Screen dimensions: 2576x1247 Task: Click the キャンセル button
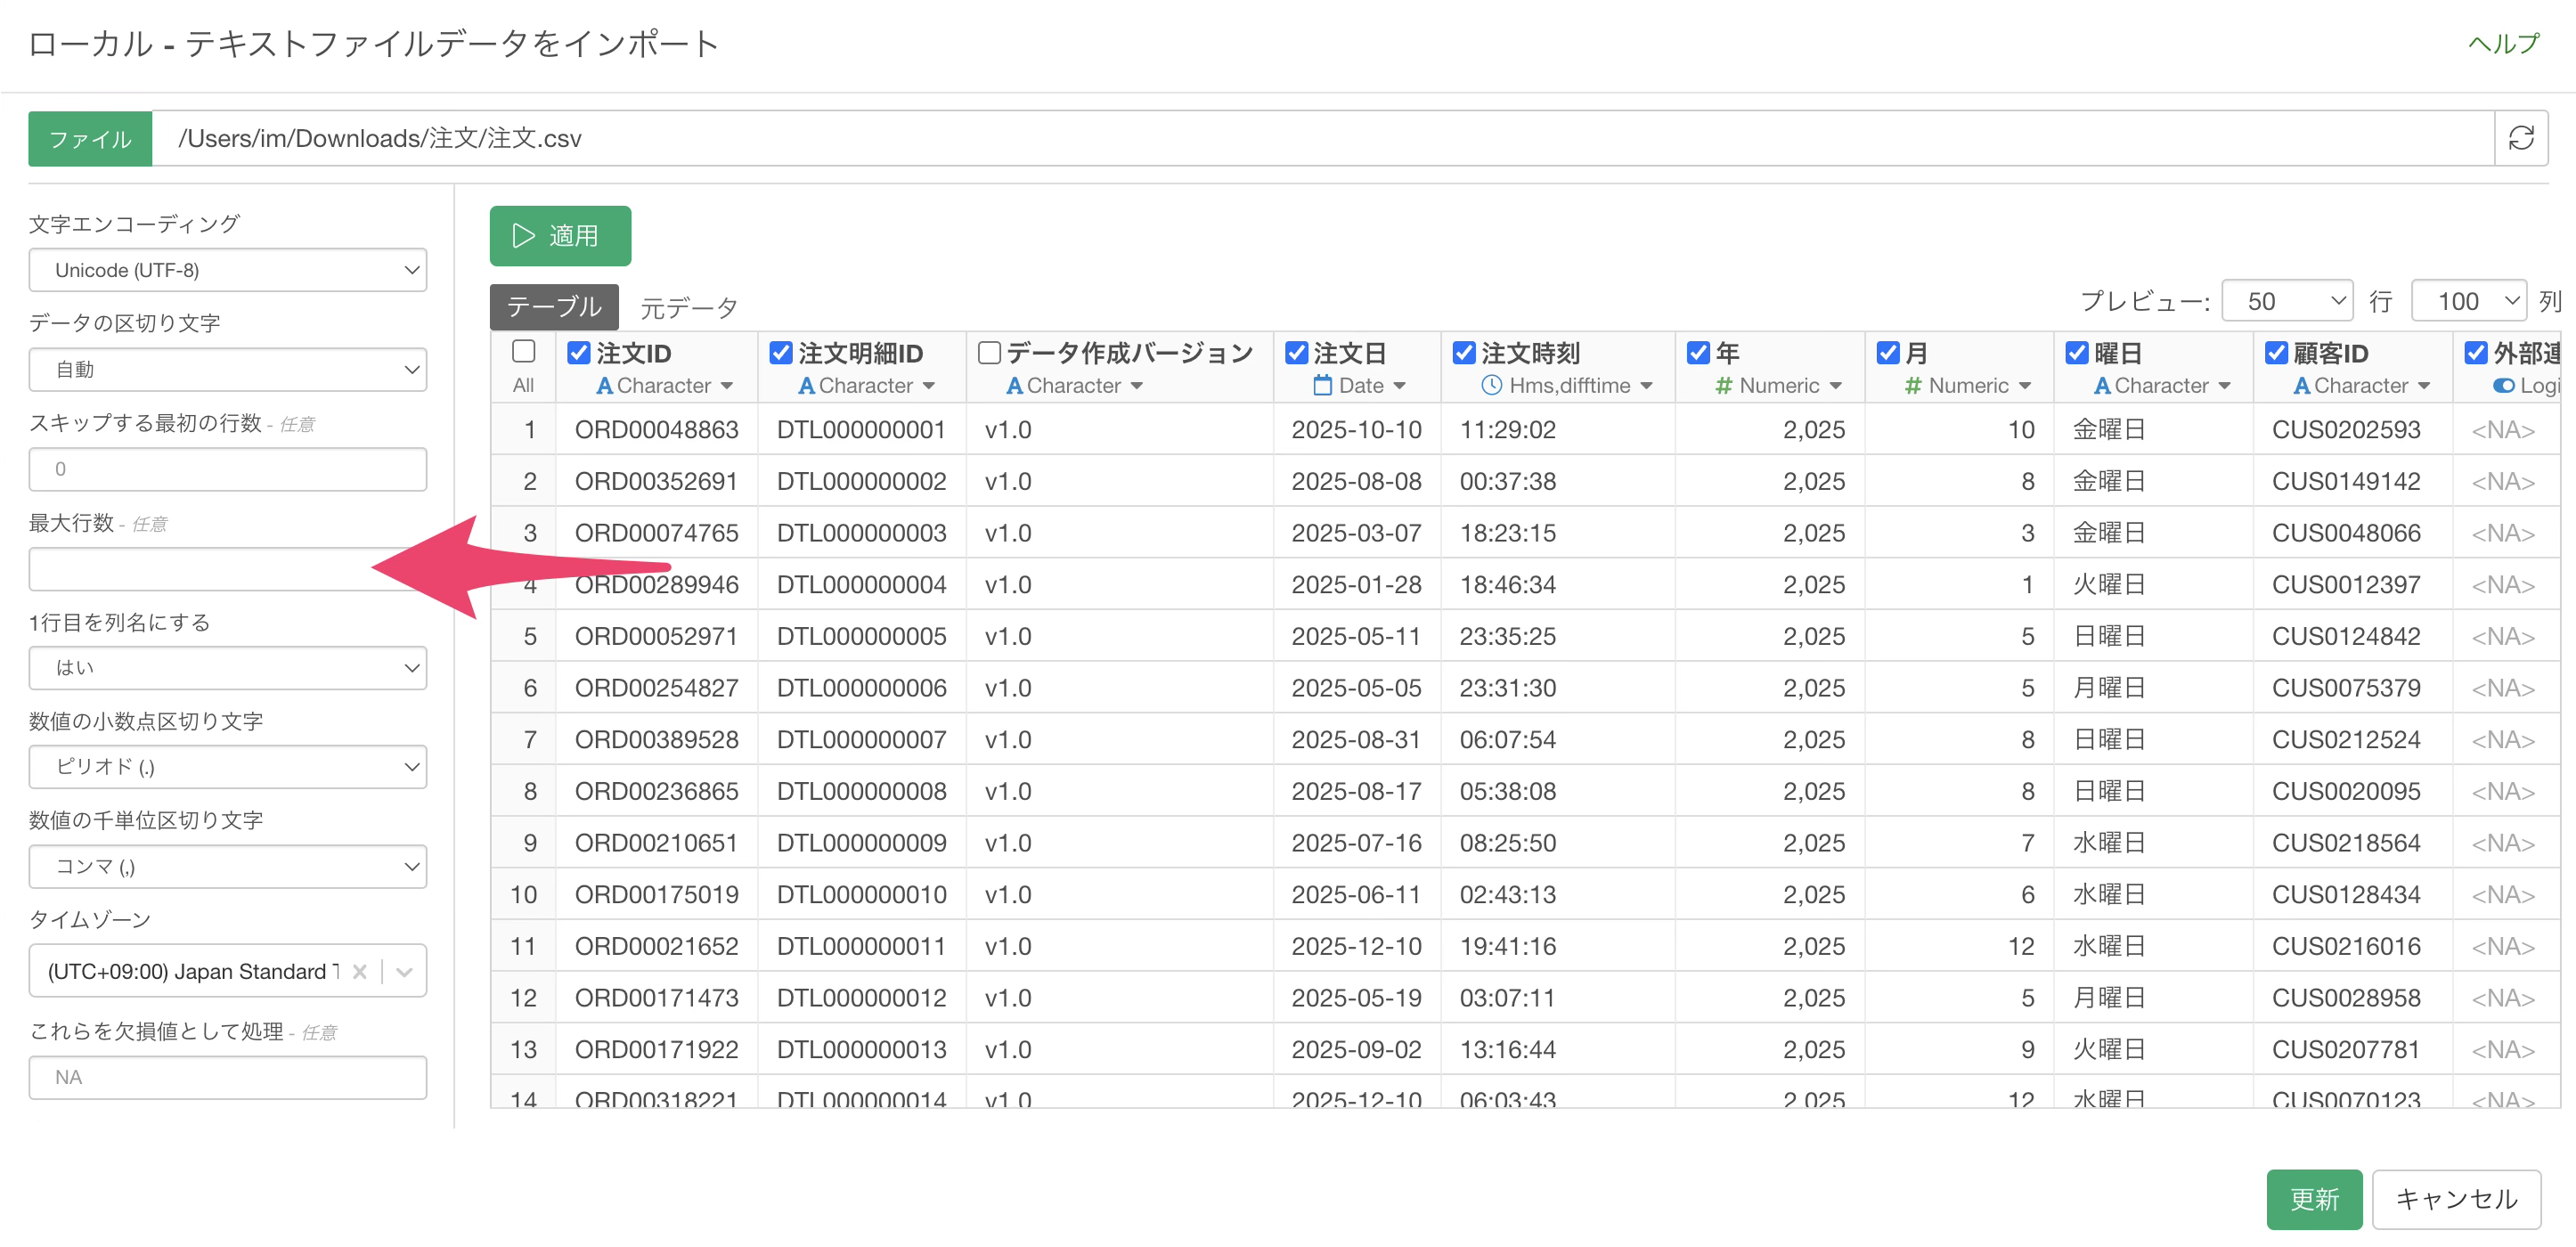pos(2455,1199)
